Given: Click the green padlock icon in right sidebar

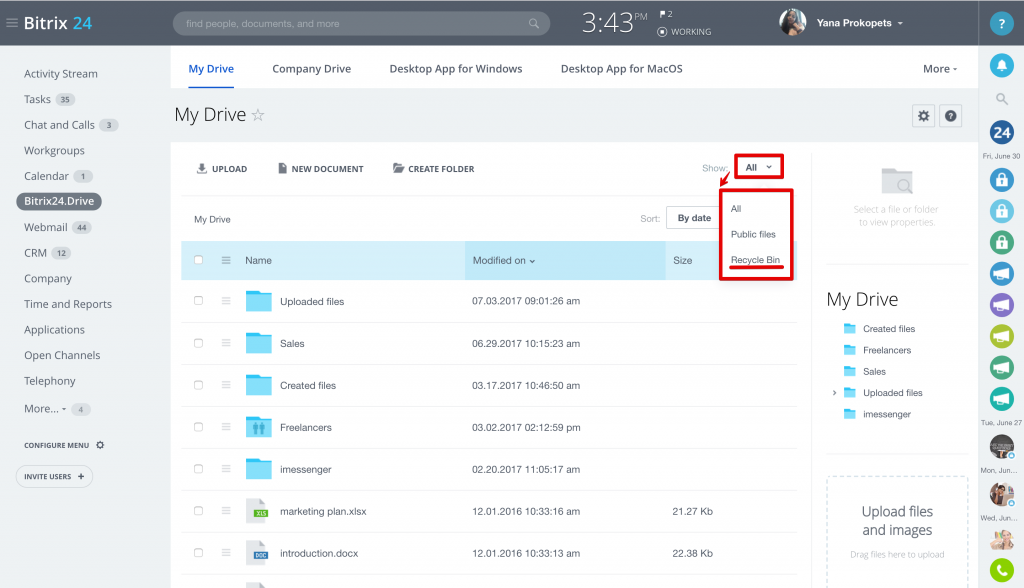Looking at the screenshot, I should pyautogui.click(x=1001, y=242).
